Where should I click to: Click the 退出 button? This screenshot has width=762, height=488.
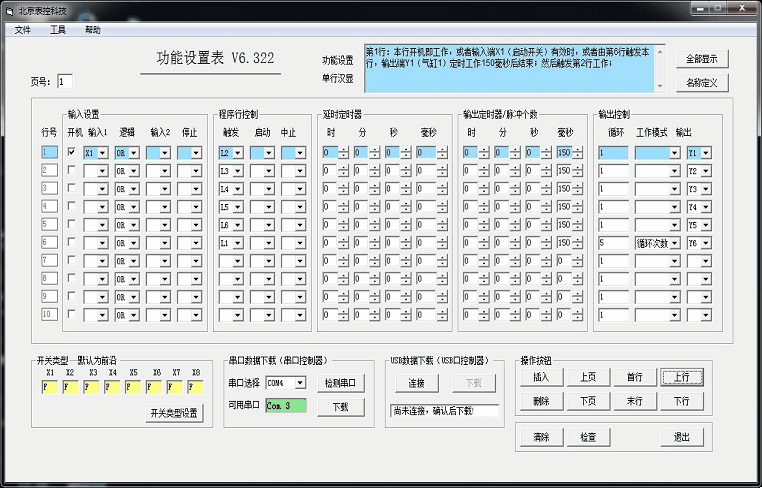click(682, 437)
